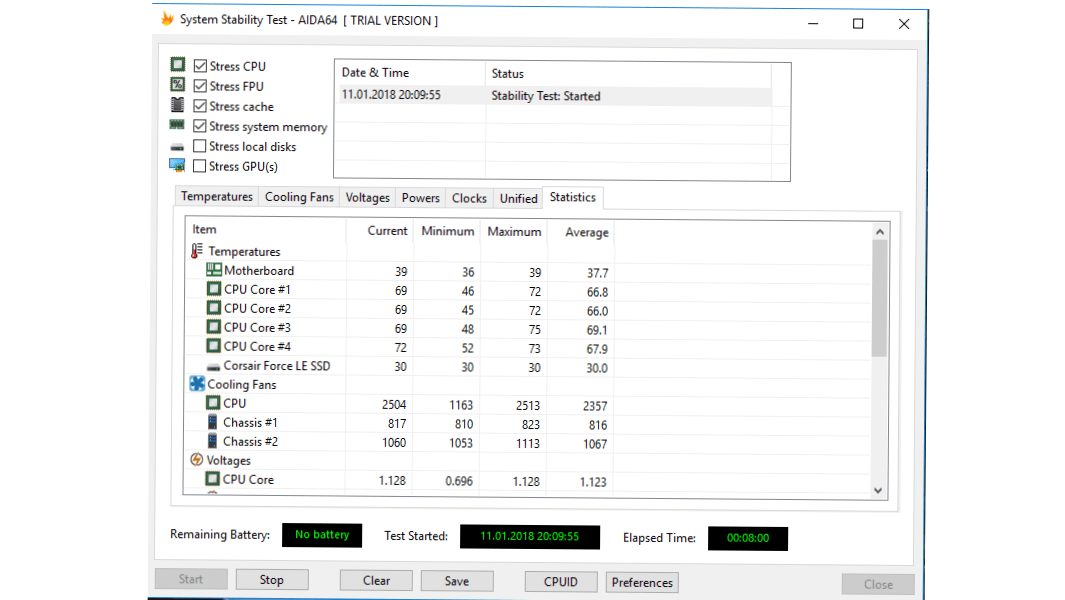Screen dimensions: 1065x600
Task: Open the CPUID panel
Action: tap(561, 582)
